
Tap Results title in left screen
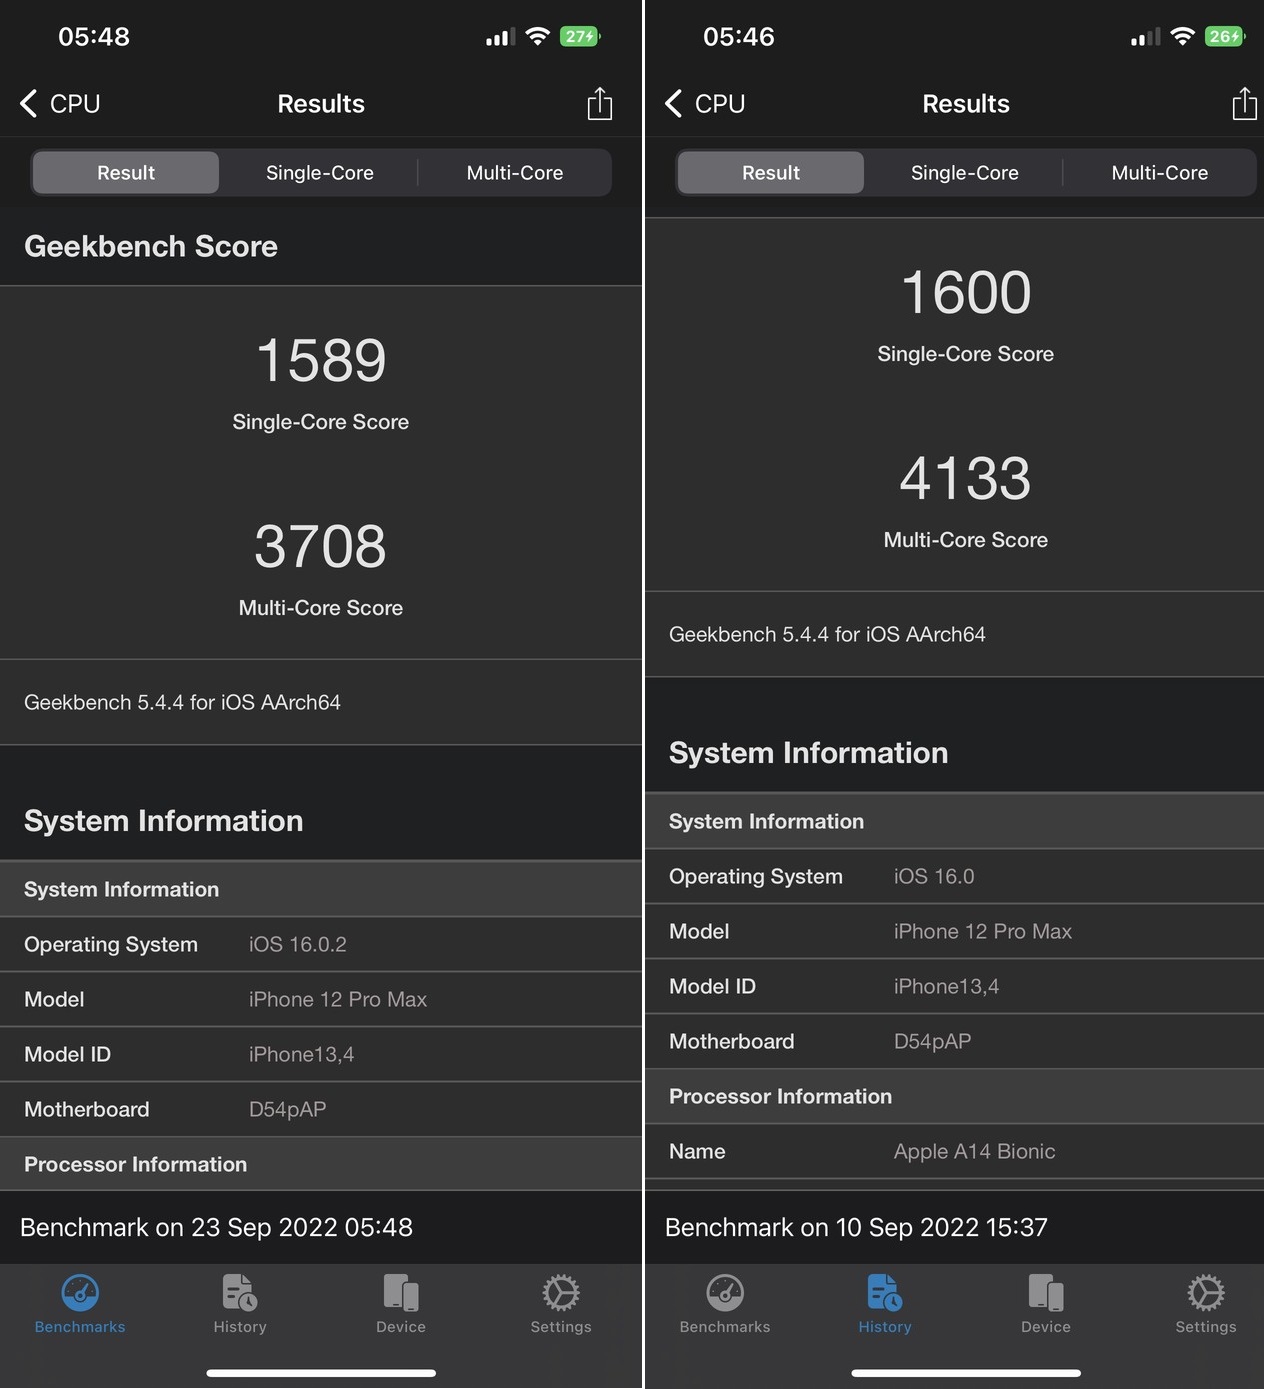[x=321, y=104]
